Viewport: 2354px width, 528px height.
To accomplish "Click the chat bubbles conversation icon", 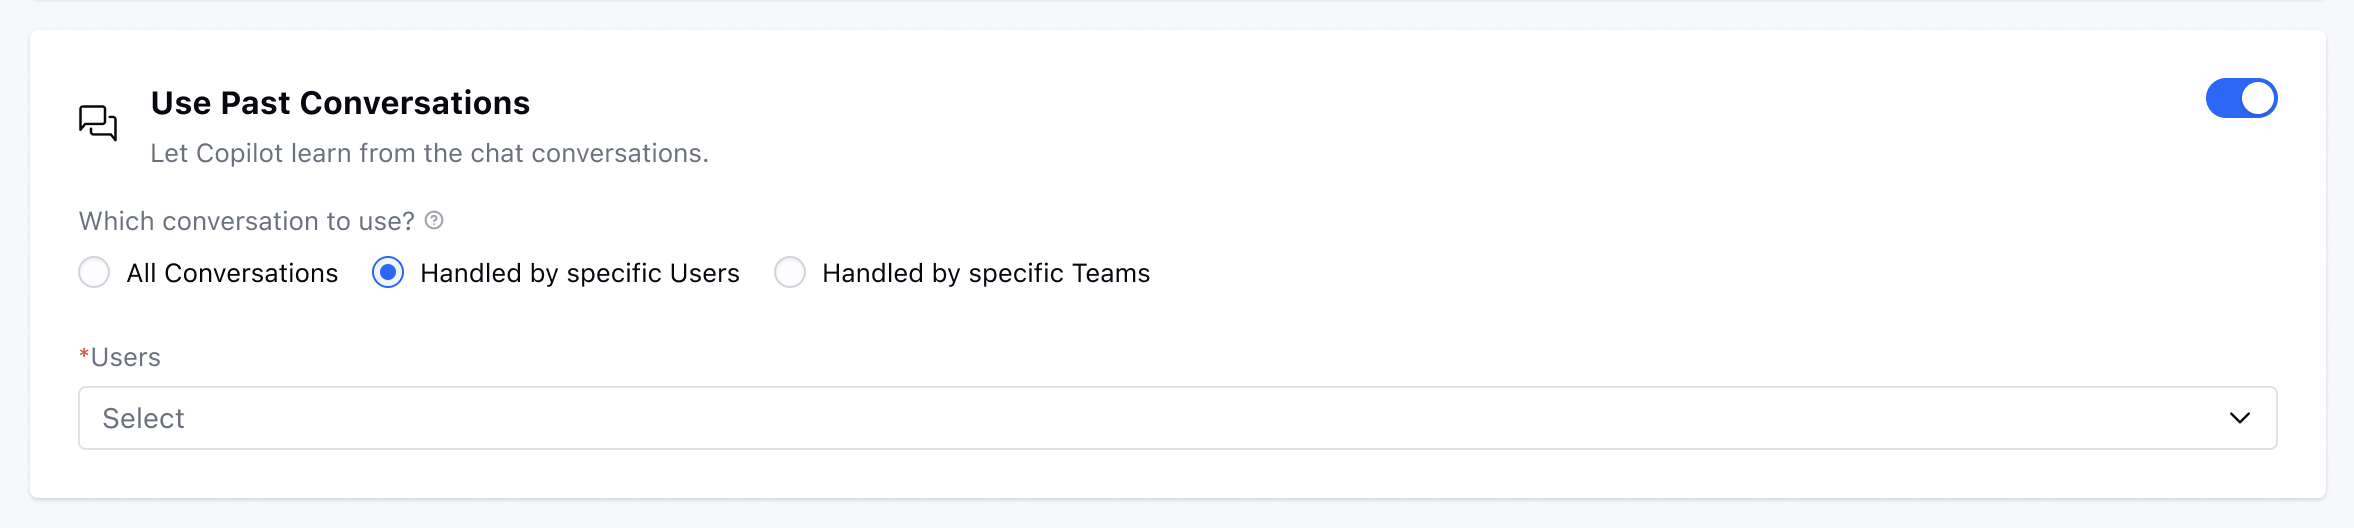I will (x=98, y=123).
